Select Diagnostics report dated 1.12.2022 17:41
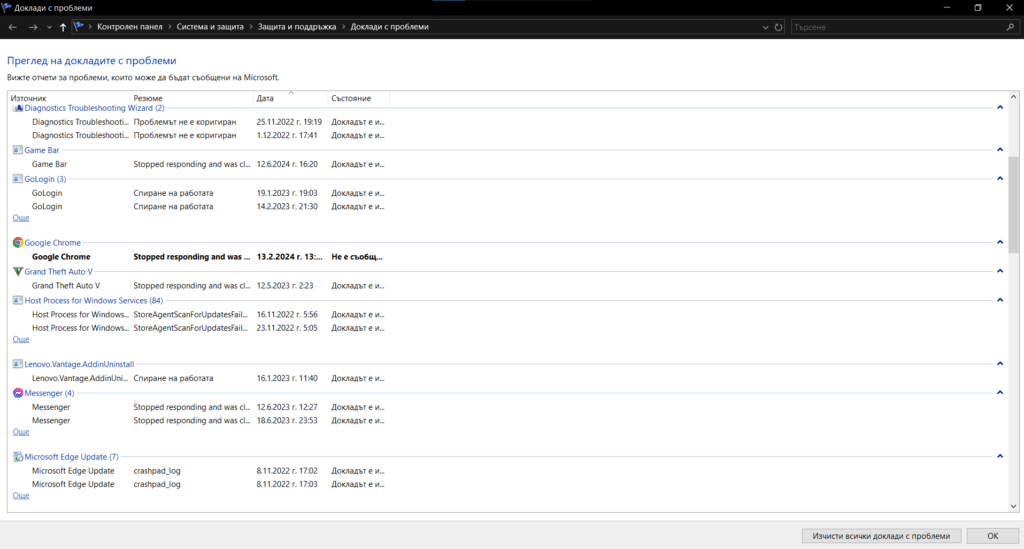This screenshot has height=549, width=1024. coord(199,136)
